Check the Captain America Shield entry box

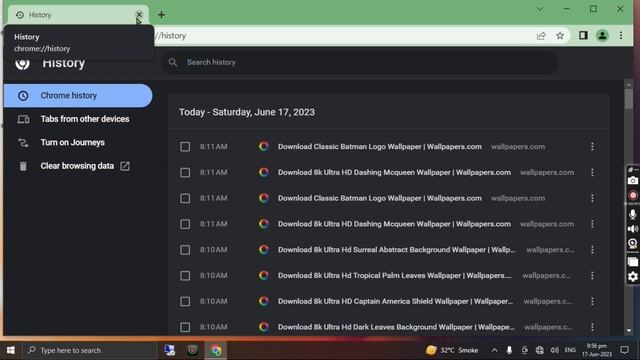click(x=185, y=301)
